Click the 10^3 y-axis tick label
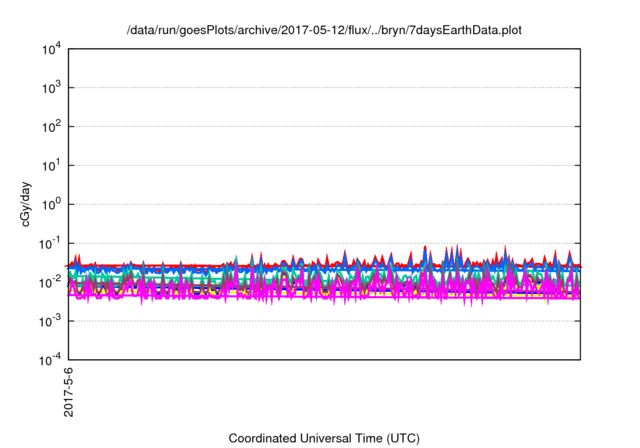This screenshot has height=448, width=640. coord(48,88)
